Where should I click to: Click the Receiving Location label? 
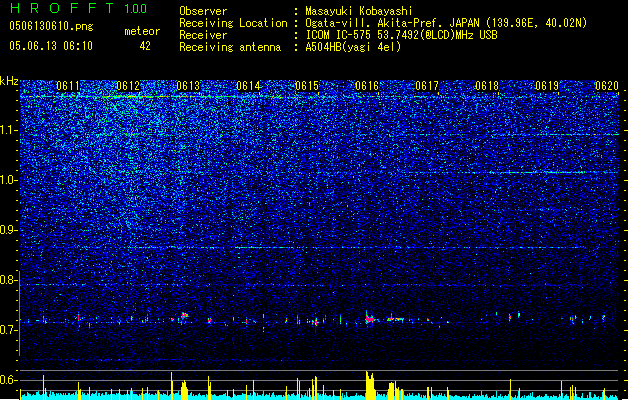[x=233, y=23]
